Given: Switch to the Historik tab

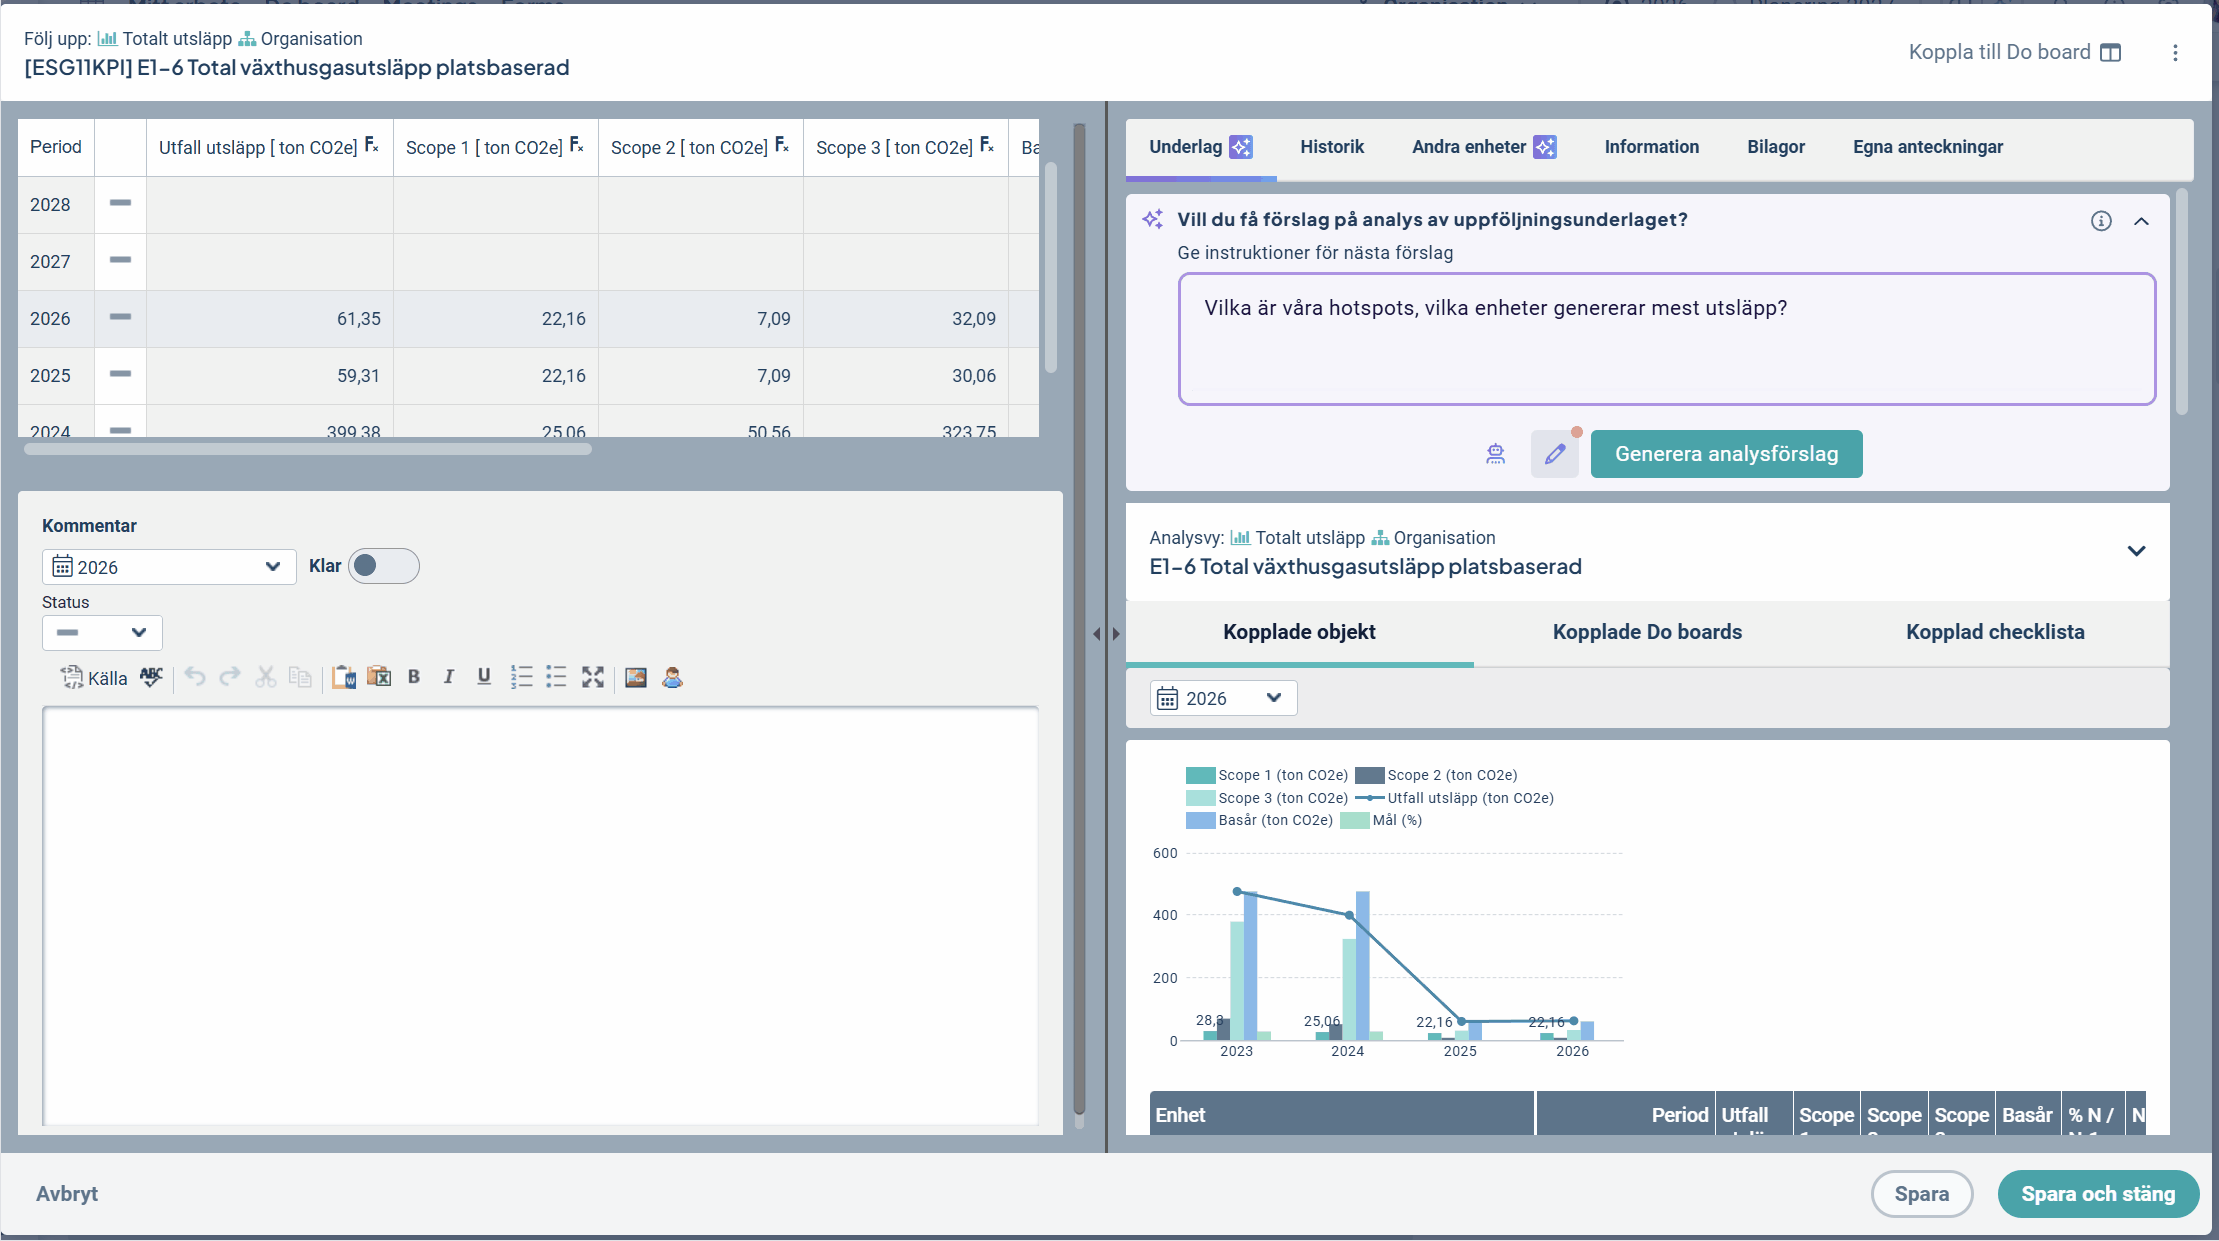Looking at the screenshot, I should (1332, 147).
